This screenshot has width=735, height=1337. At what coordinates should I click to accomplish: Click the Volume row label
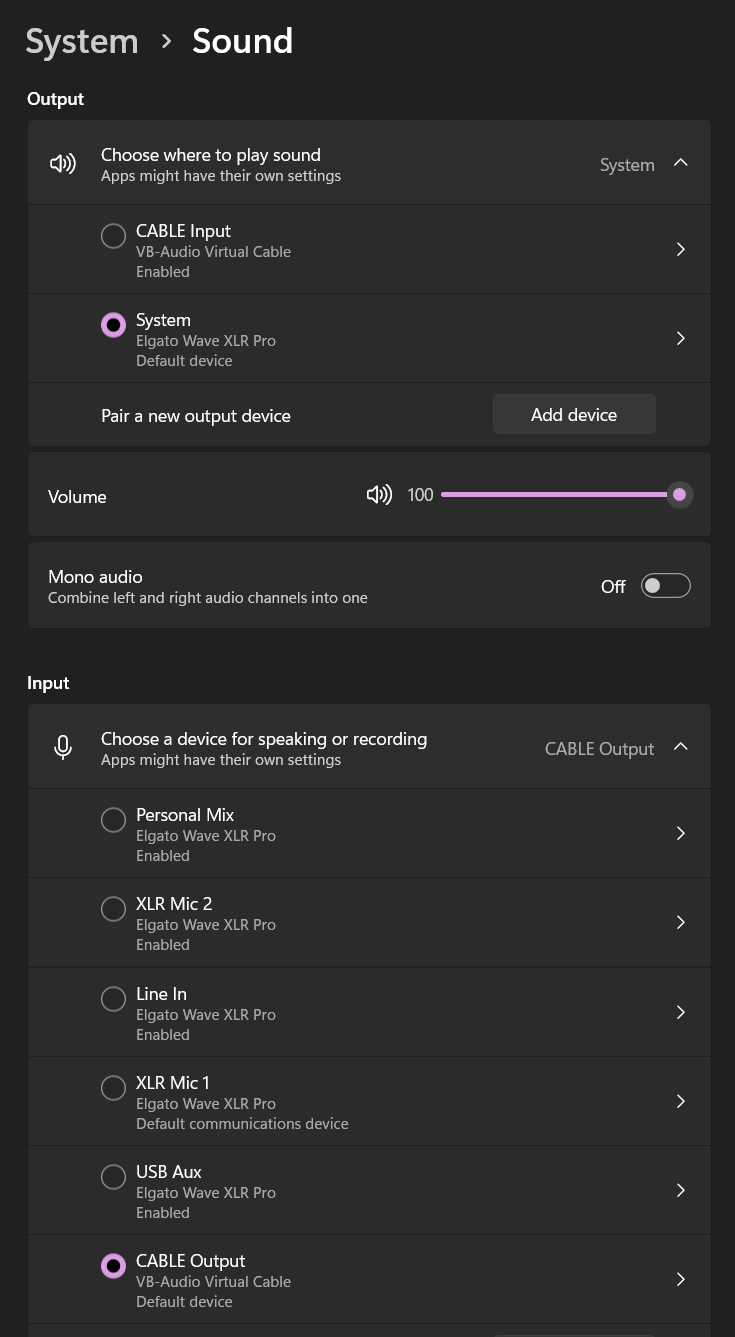[x=77, y=497]
